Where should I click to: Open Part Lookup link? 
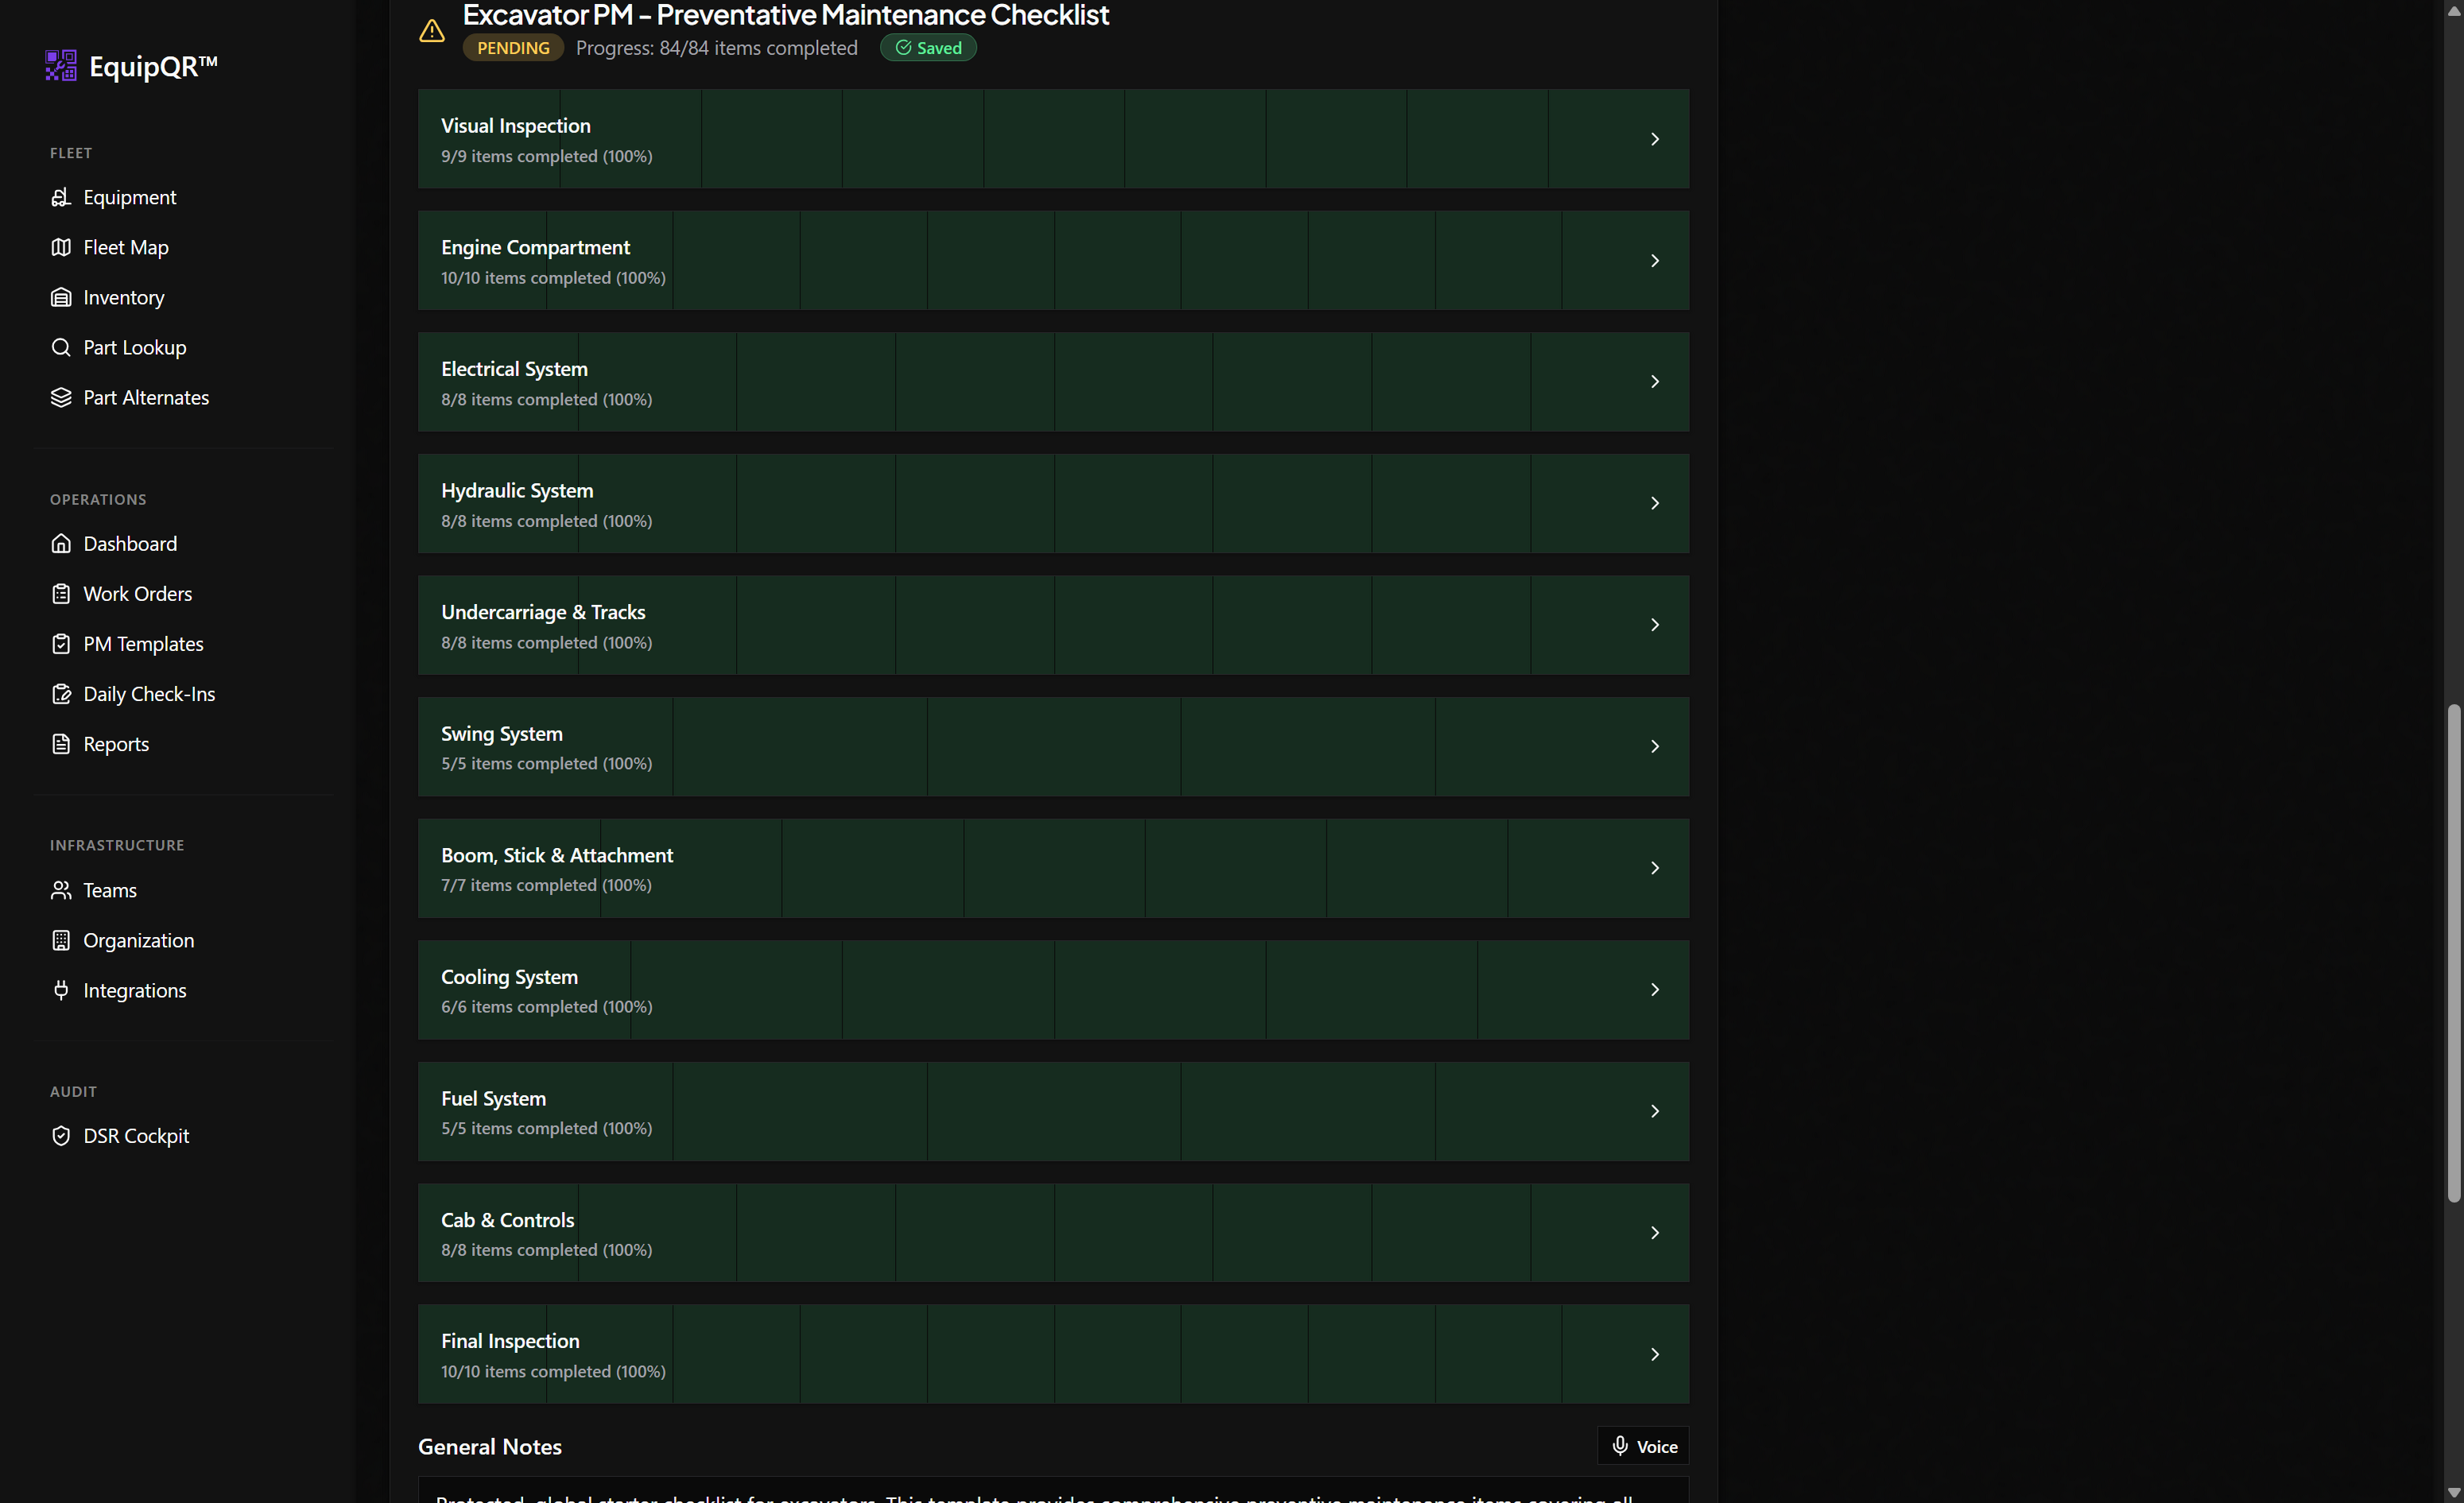pos(135,347)
